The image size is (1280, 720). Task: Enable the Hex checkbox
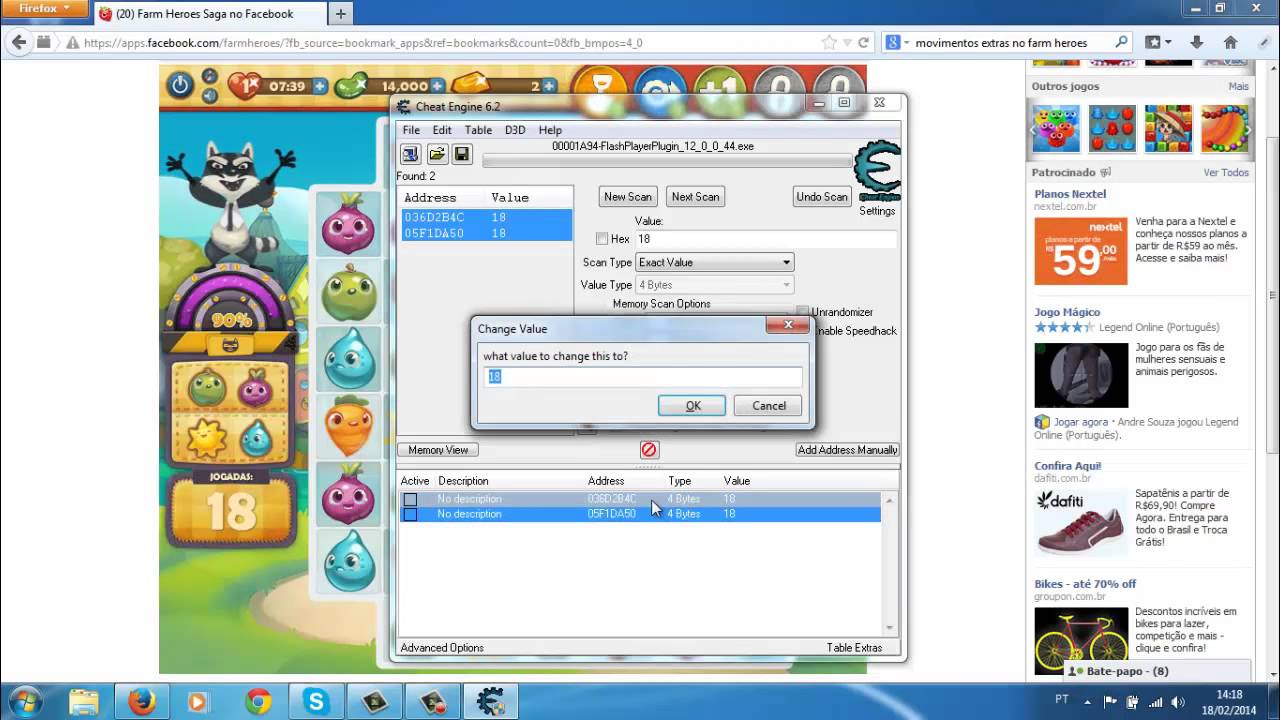pos(602,239)
